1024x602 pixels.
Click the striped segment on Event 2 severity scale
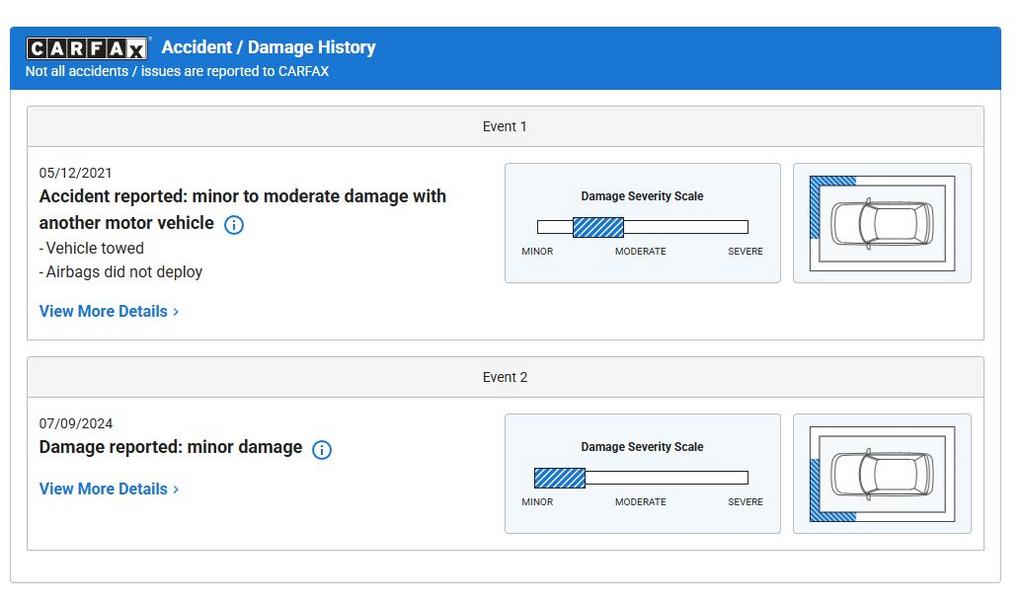559,478
